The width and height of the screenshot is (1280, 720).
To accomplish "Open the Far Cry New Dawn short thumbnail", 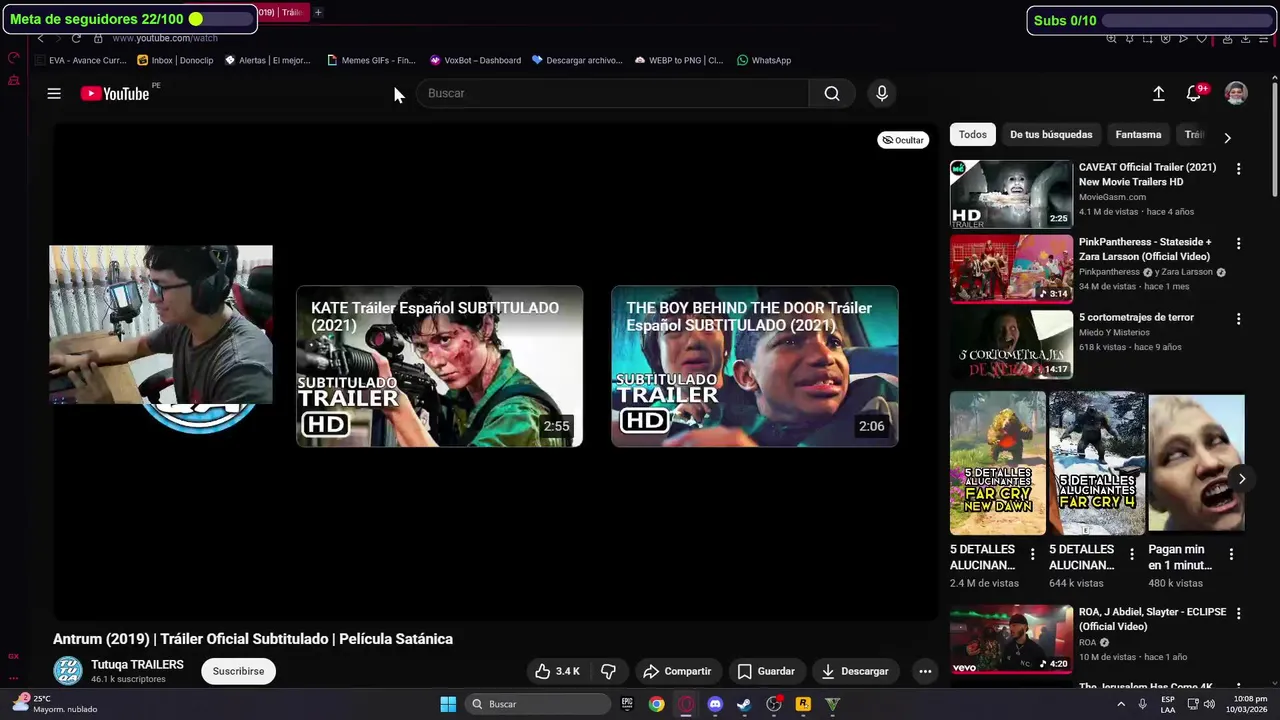I will click(x=998, y=463).
